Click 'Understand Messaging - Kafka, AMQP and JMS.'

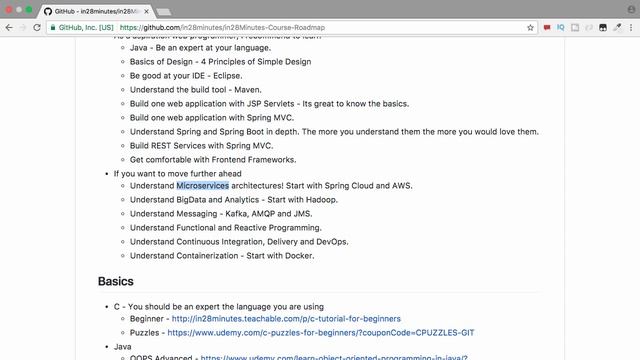(x=221, y=214)
